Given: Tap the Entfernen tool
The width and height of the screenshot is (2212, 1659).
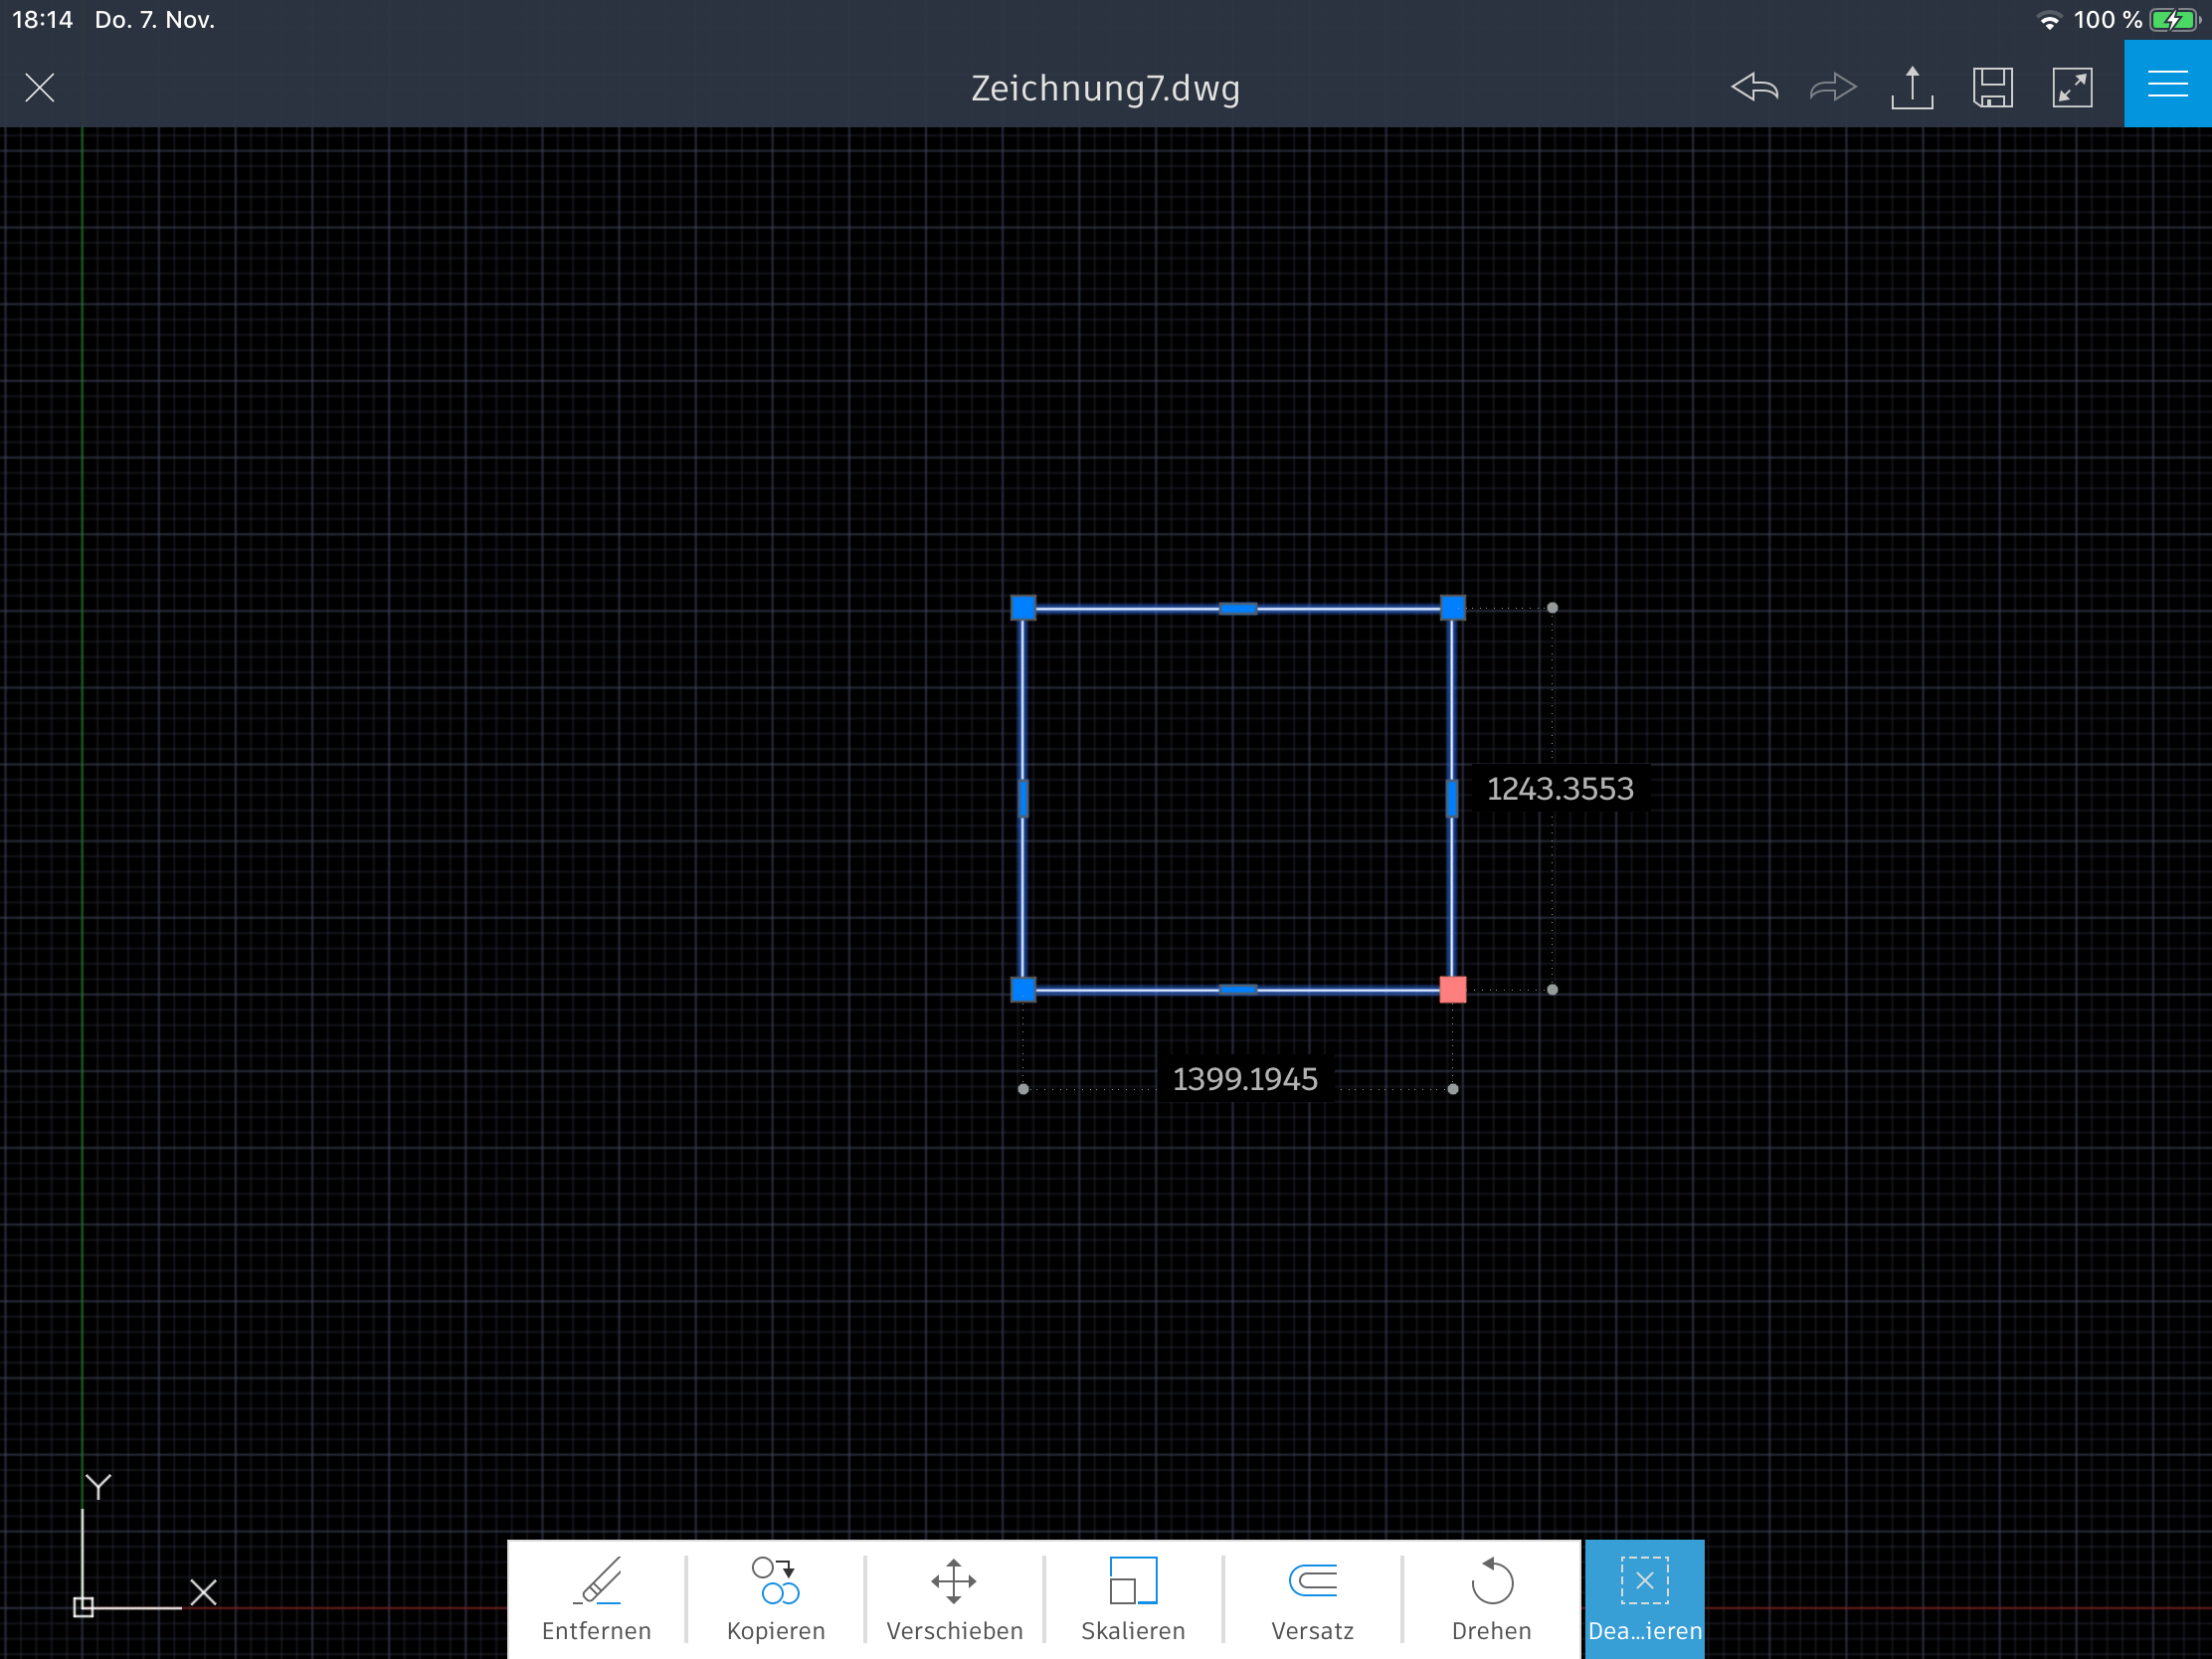Looking at the screenshot, I should pos(596,1599).
